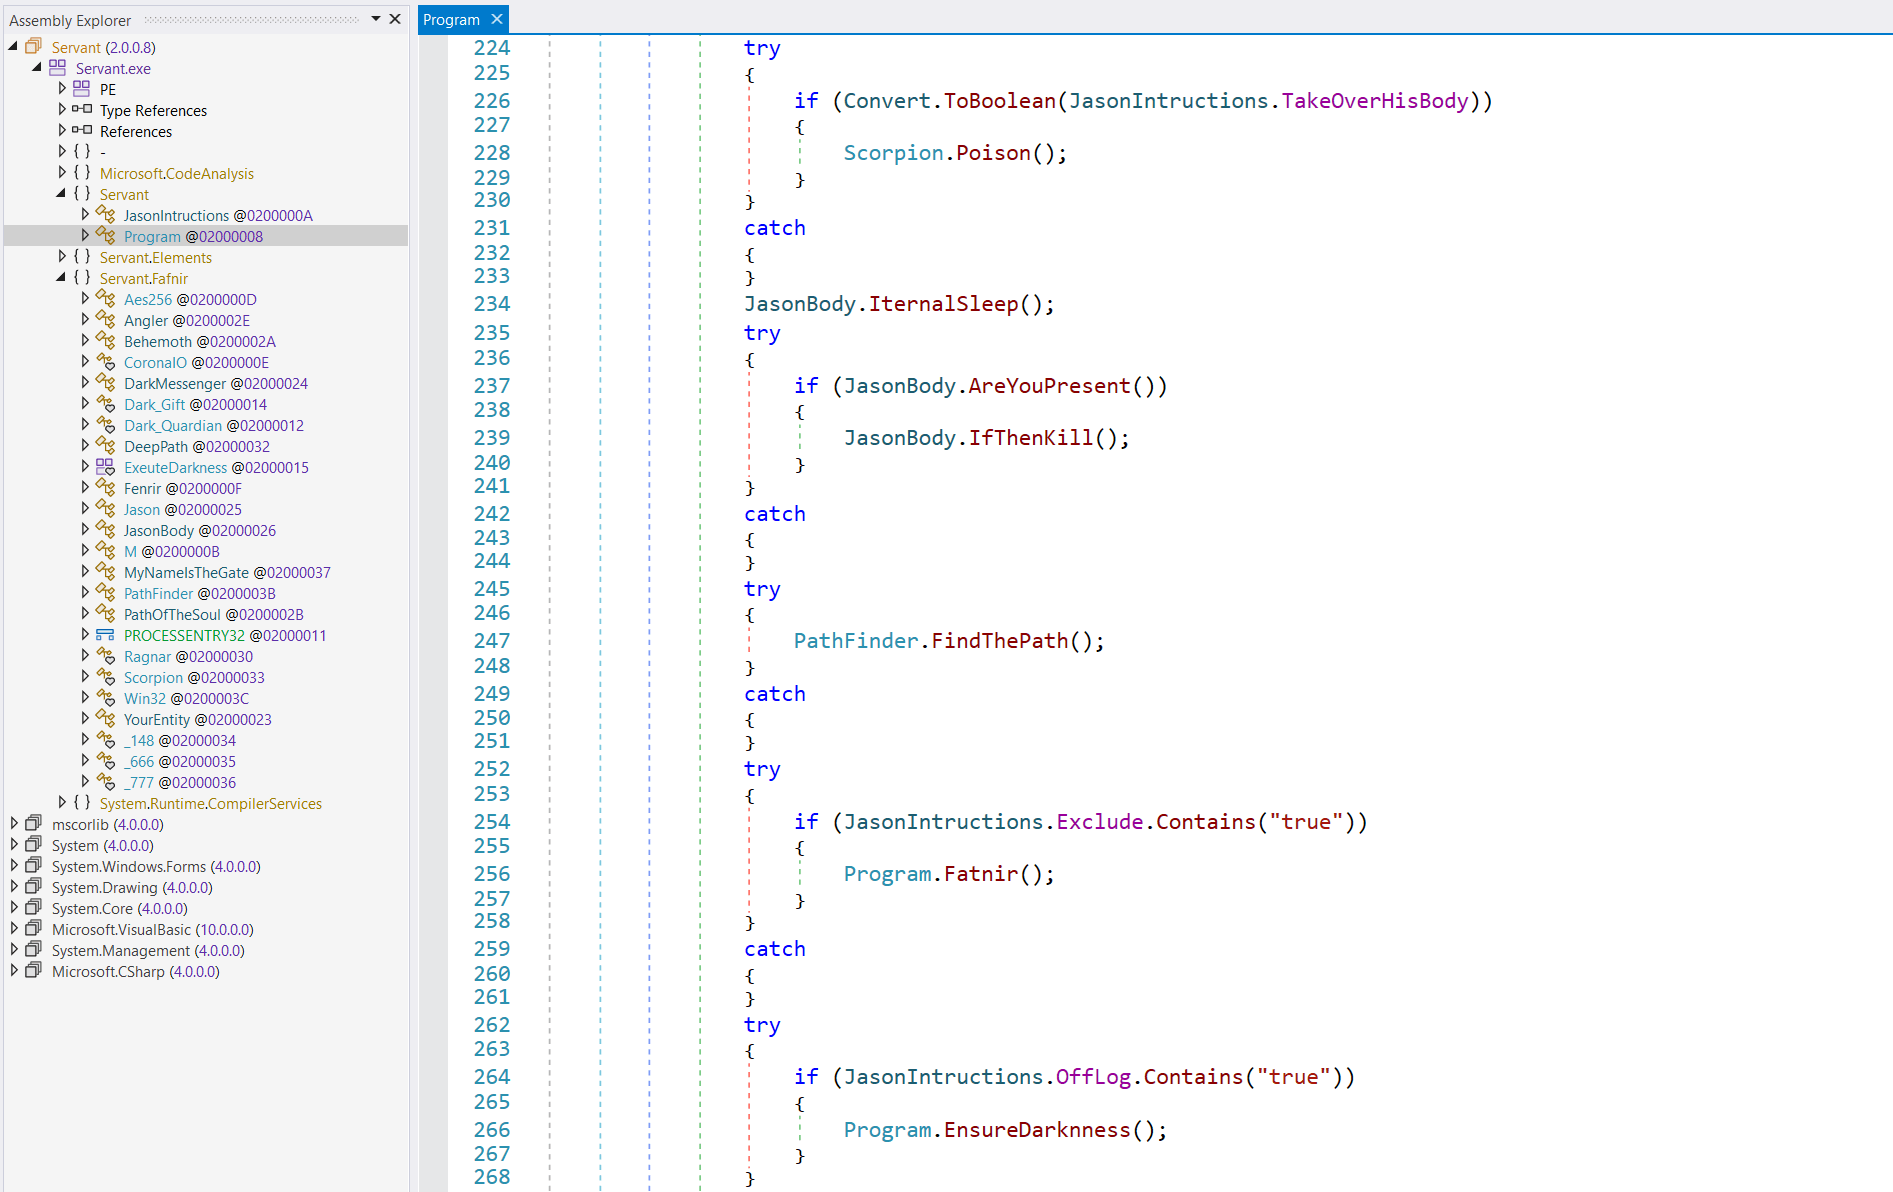
Task: Expand the mscorlib assembly node
Action: tap(14, 823)
